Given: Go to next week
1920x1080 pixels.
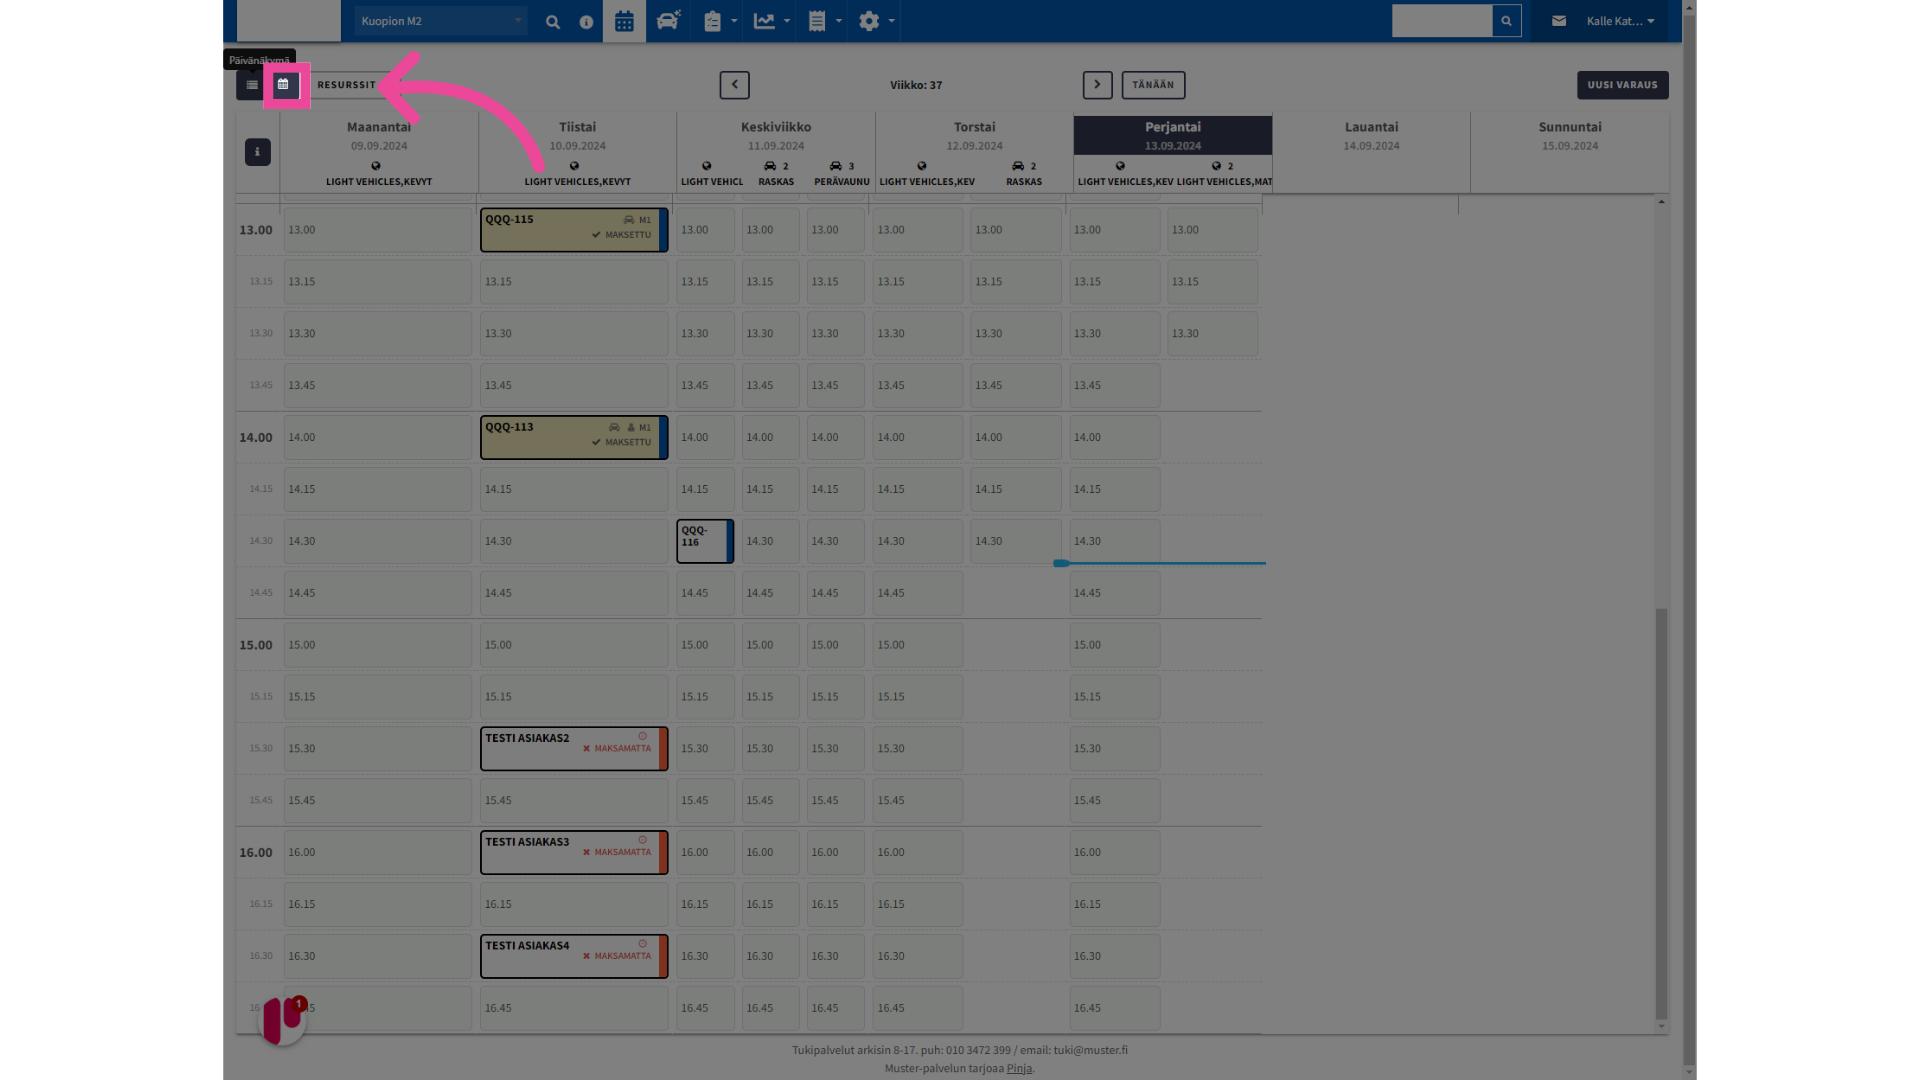Looking at the screenshot, I should tap(1097, 85).
